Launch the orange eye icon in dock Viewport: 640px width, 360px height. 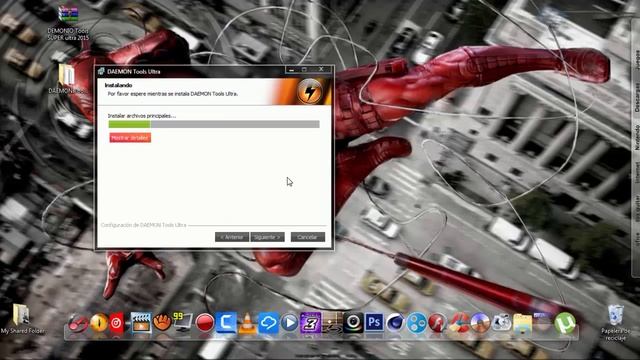(x=99, y=323)
